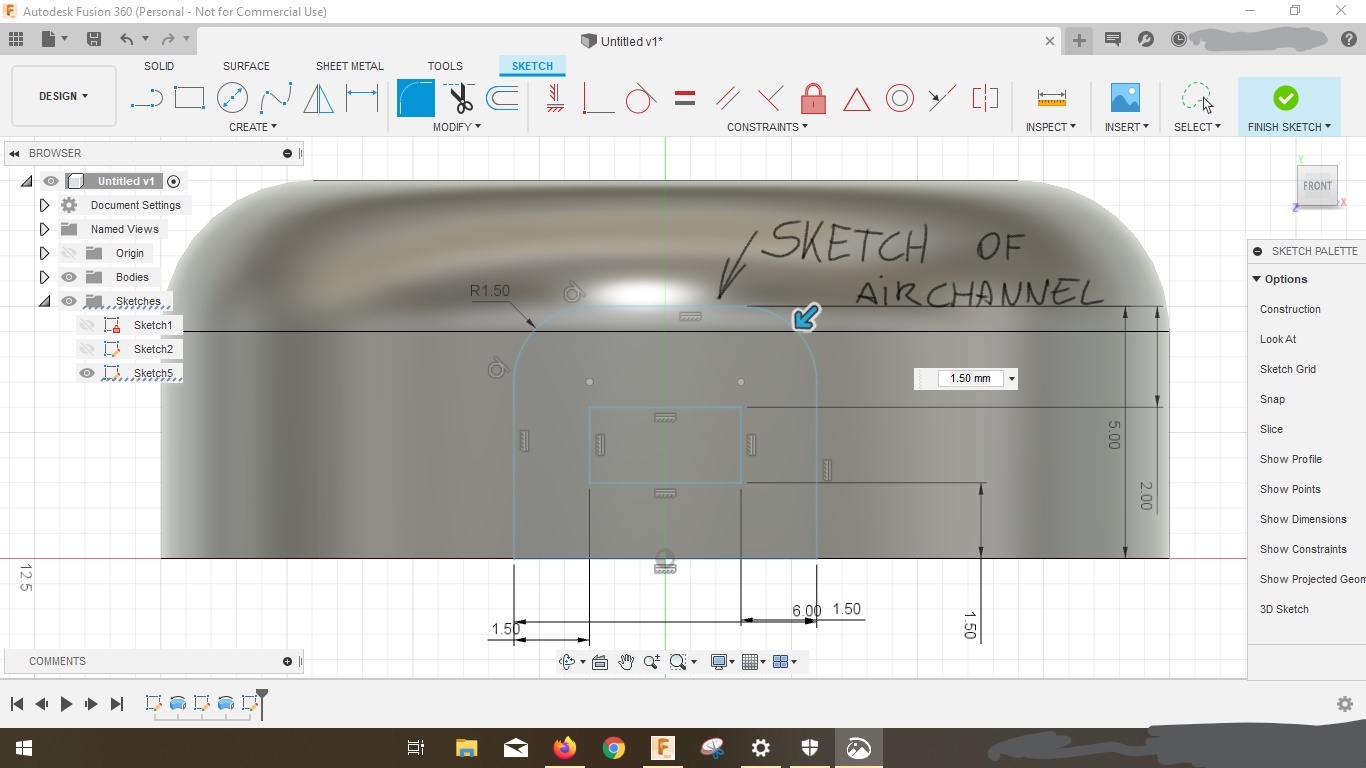This screenshot has height=768, width=1366.
Task: Activate the Pan hand tool
Action: [x=626, y=662]
